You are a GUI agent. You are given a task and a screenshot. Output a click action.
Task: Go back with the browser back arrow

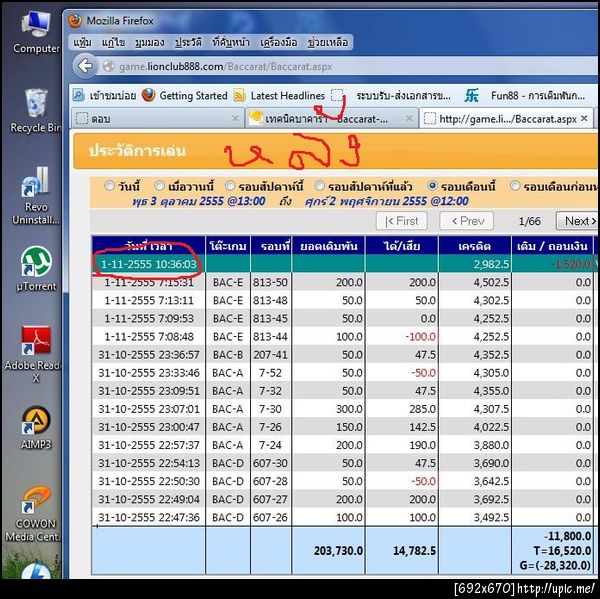click(x=85, y=66)
